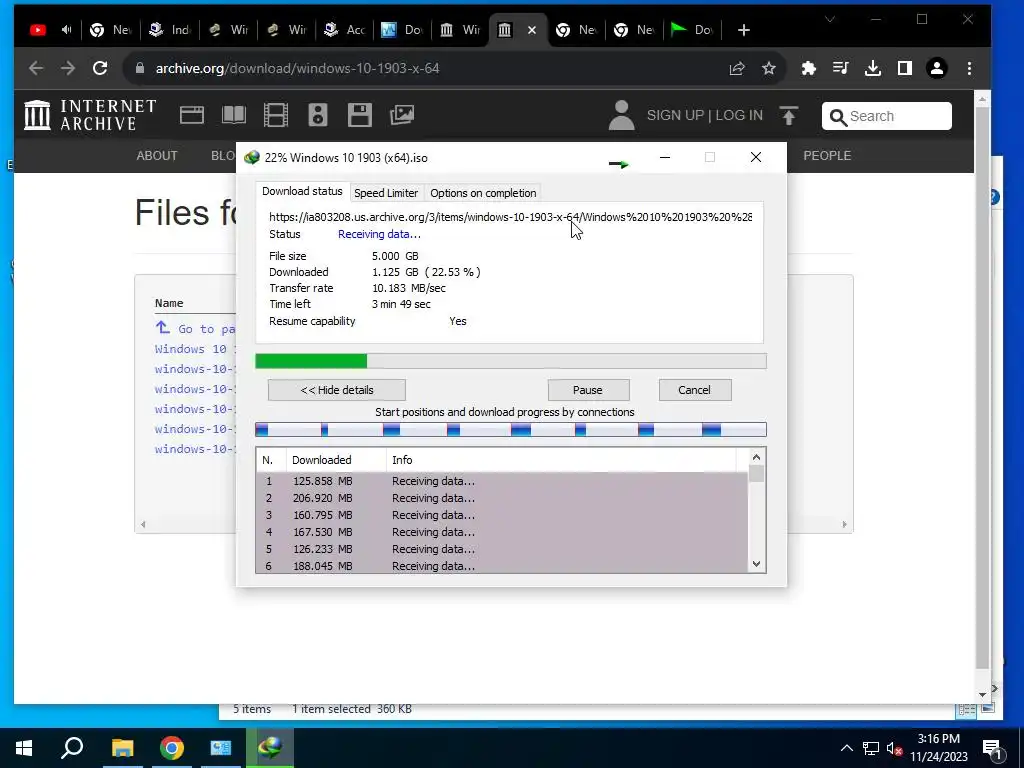The image size is (1024, 768).
Task: Click the connections segment progress bar
Action: coord(510,429)
